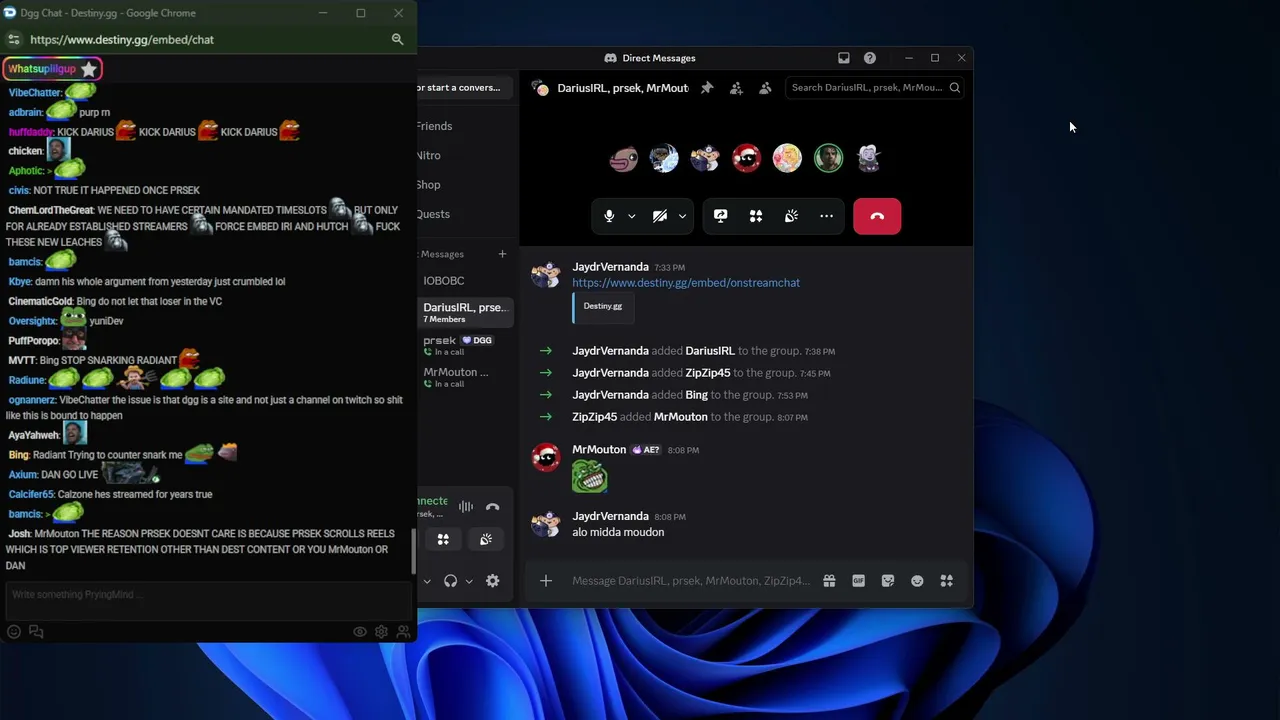Mute the microphone in the call
Image resolution: width=1280 pixels, height=720 pixels.
click(x=609, y=216)
